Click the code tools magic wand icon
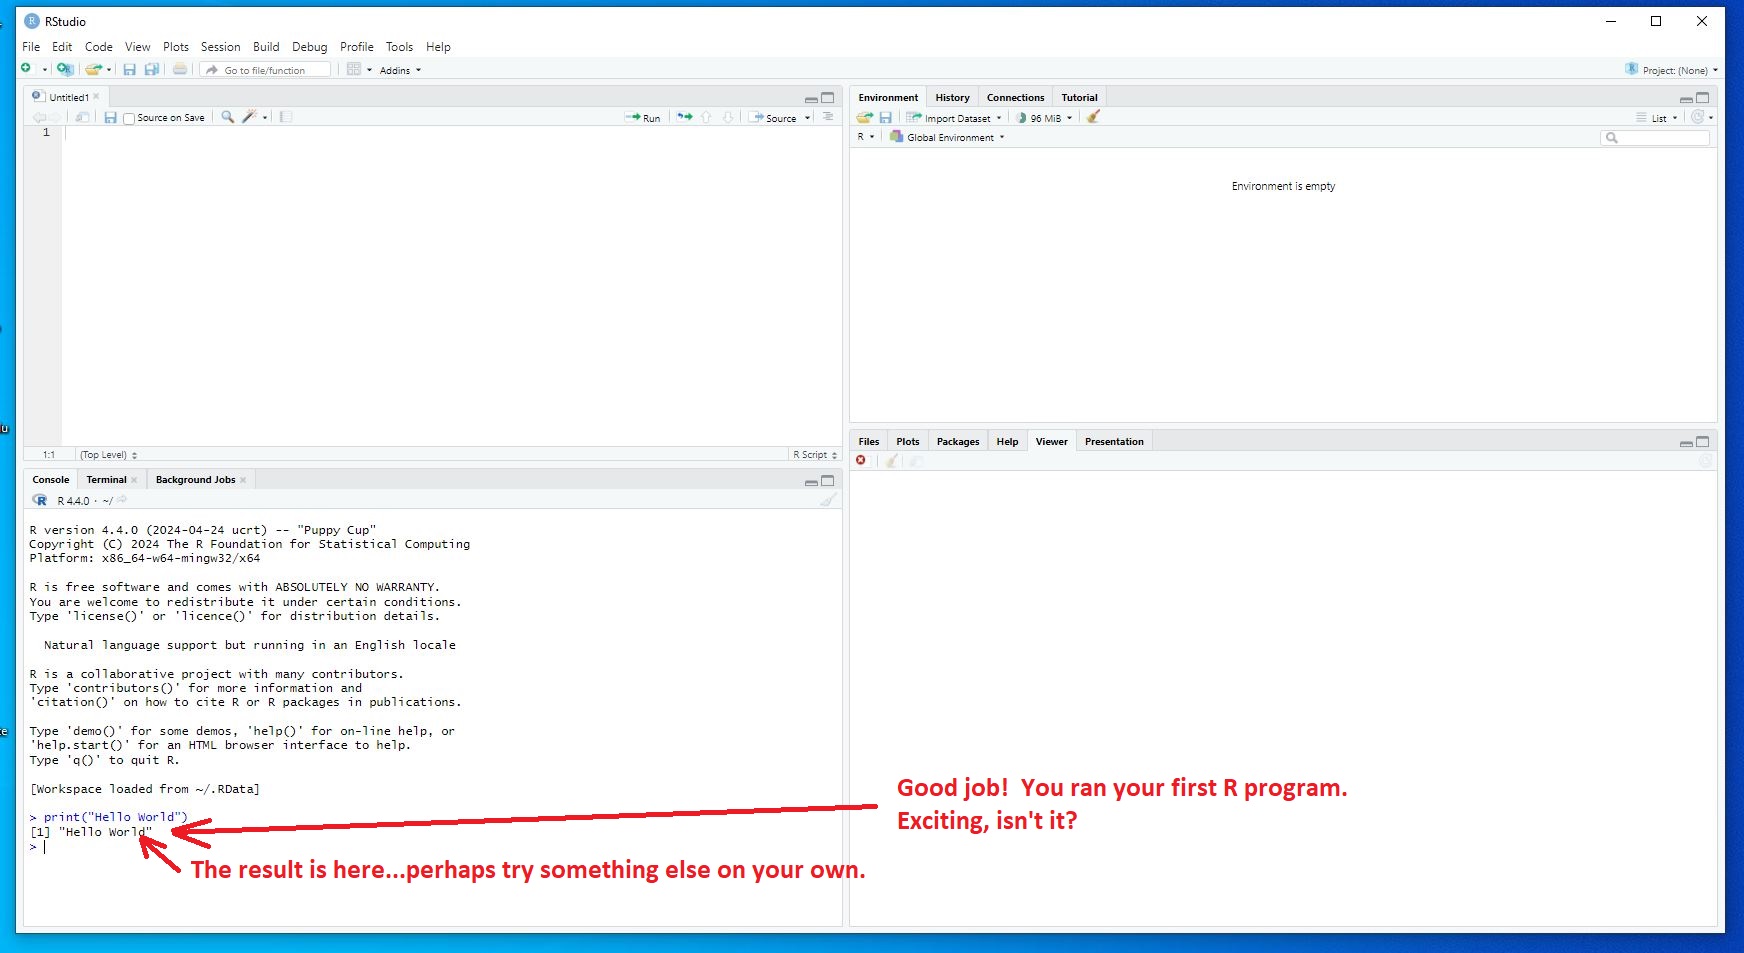This screenshot has width=1744, height=953. point(250,117)
